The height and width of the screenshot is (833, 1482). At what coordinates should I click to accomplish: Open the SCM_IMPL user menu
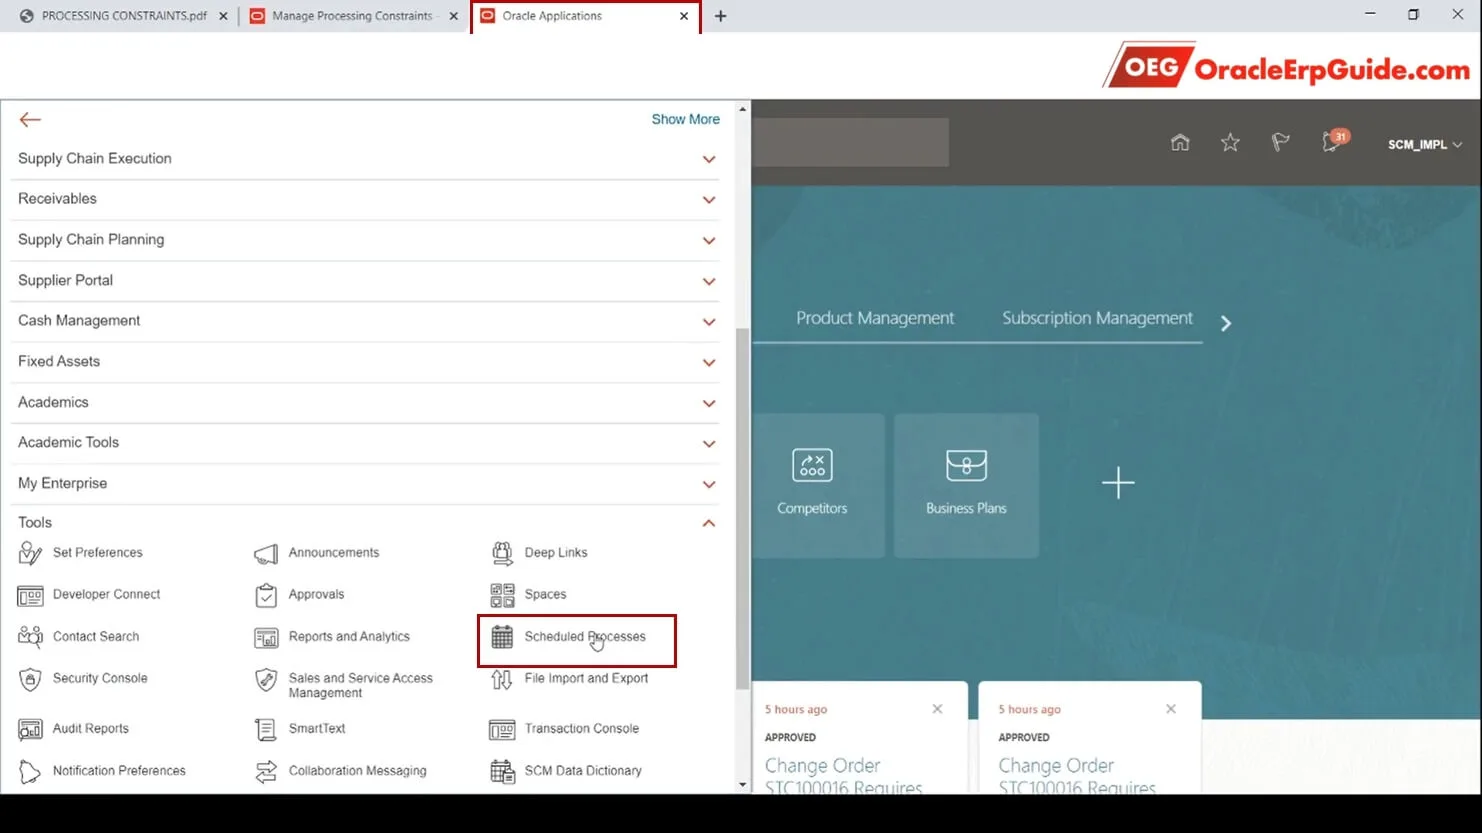[x=1425, y=145]
